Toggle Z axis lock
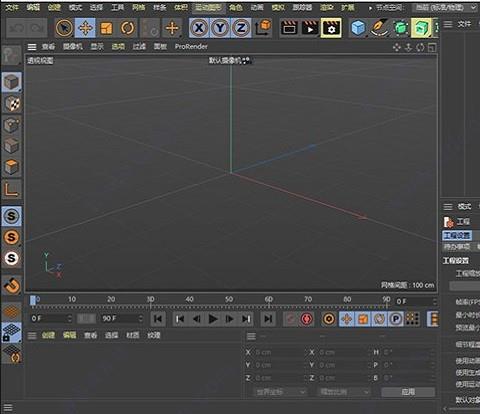480x414 pixels. [241, 28]
